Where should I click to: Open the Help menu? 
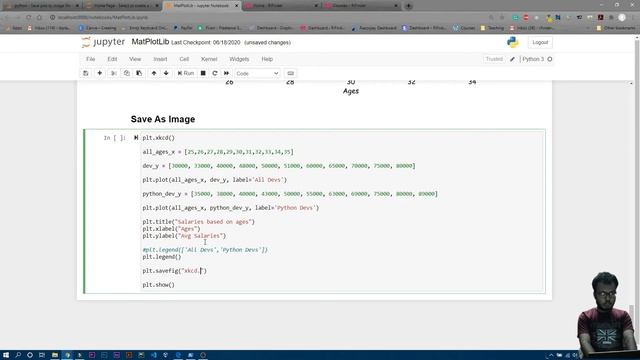267,59
